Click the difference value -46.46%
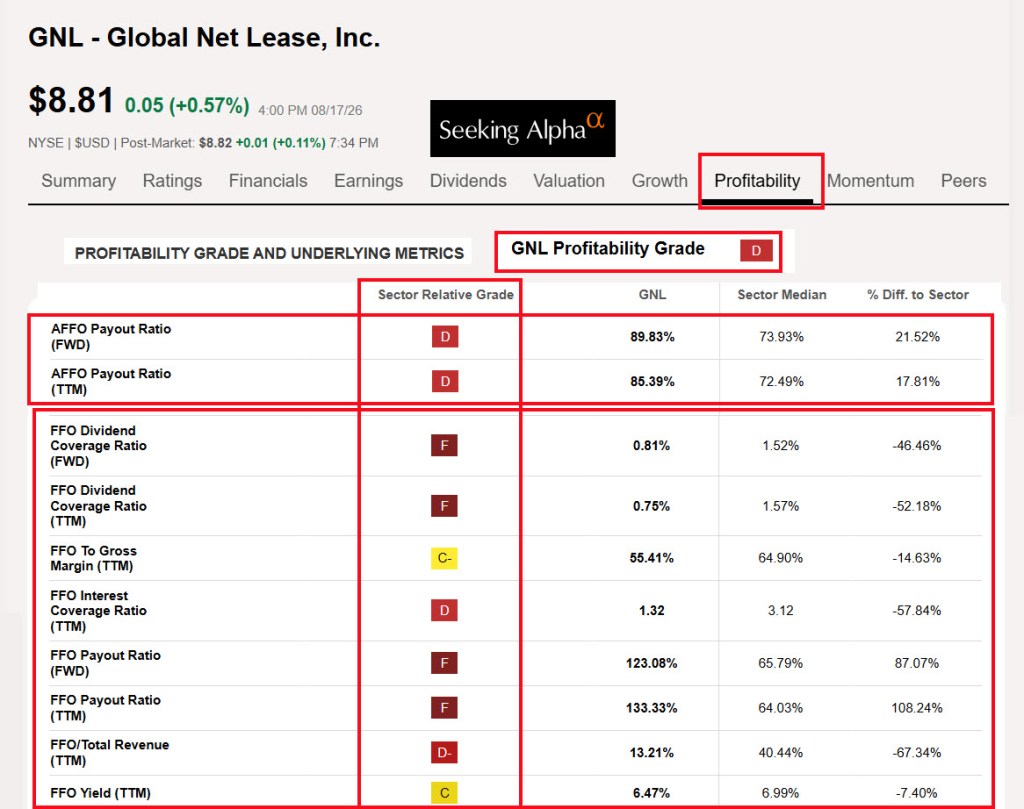Viewport: 1024px width, 809px height. [x=917, y=446]
